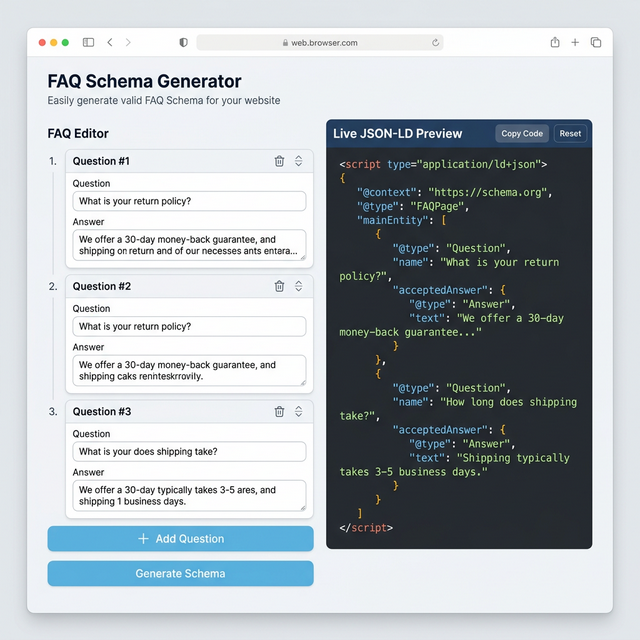Delete Question #2 using trash icon
The width and height of the screenshot is (640, 640).
coord(279,286)
